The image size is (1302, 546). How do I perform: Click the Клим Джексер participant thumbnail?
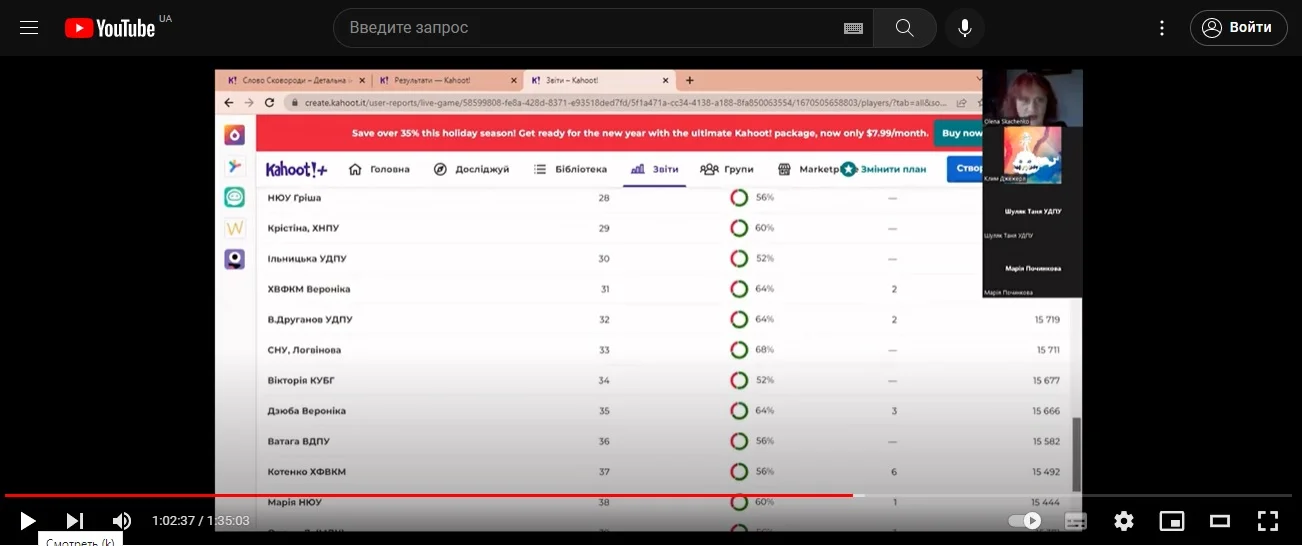click(x=1031, y=155)
